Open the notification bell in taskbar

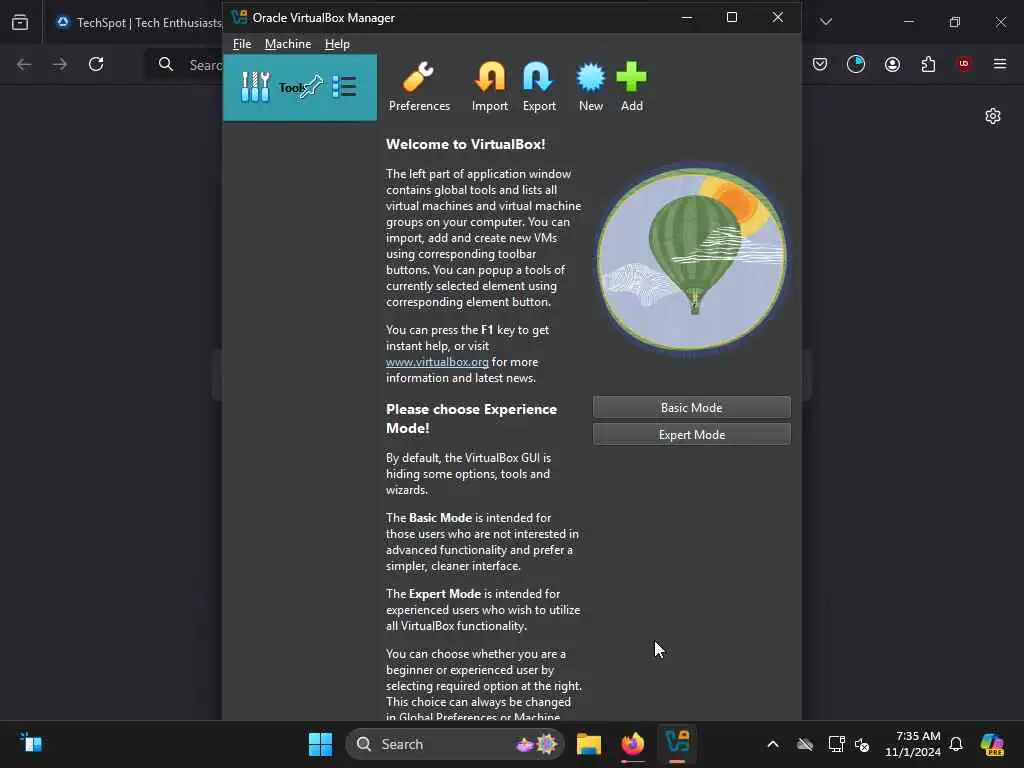[956, 744]
